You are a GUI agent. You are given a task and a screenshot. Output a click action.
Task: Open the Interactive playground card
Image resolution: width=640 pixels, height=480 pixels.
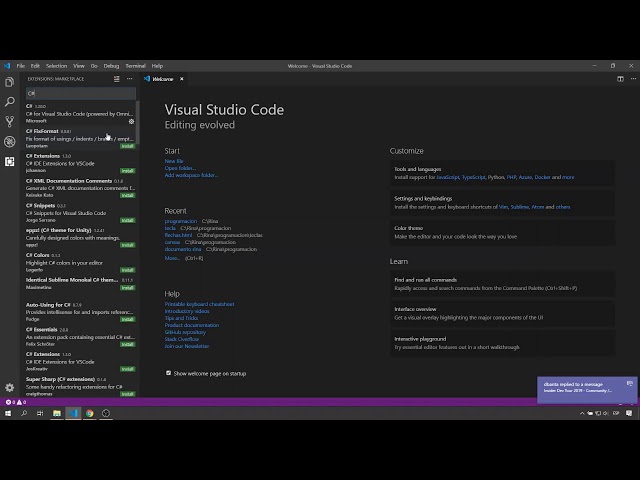click(x=502, y=343)
